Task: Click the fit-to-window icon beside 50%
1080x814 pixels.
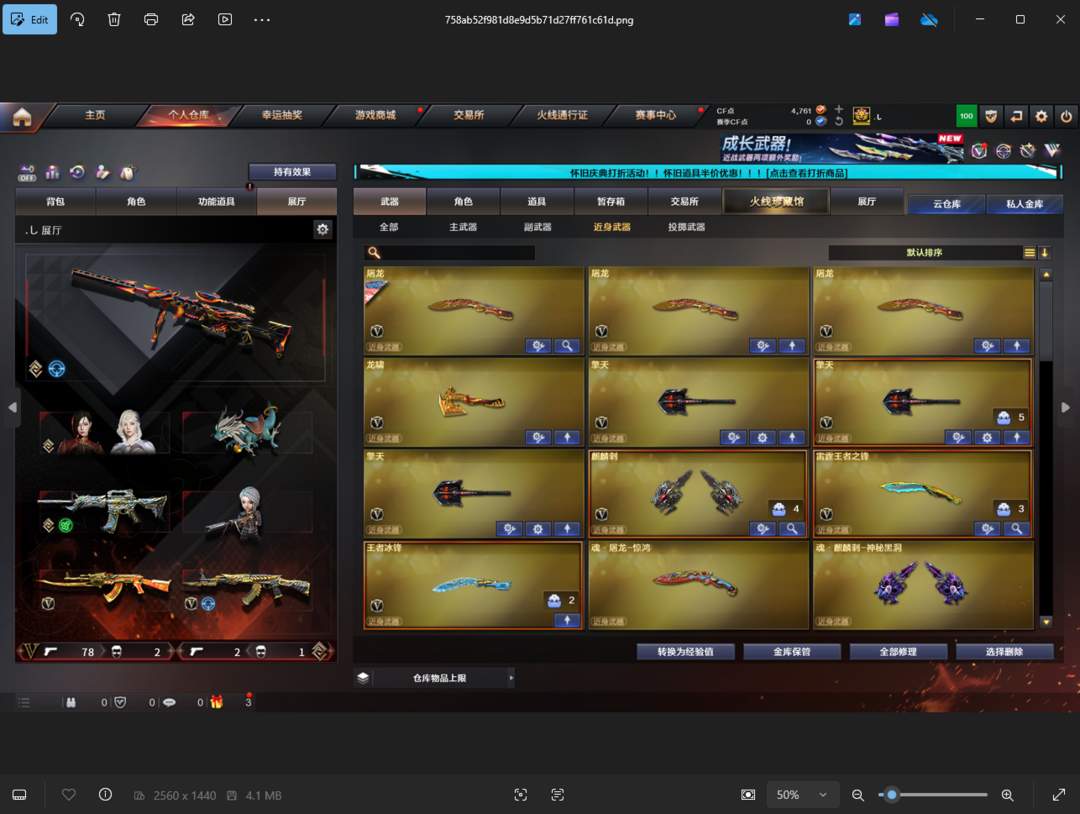Action: 748,795
